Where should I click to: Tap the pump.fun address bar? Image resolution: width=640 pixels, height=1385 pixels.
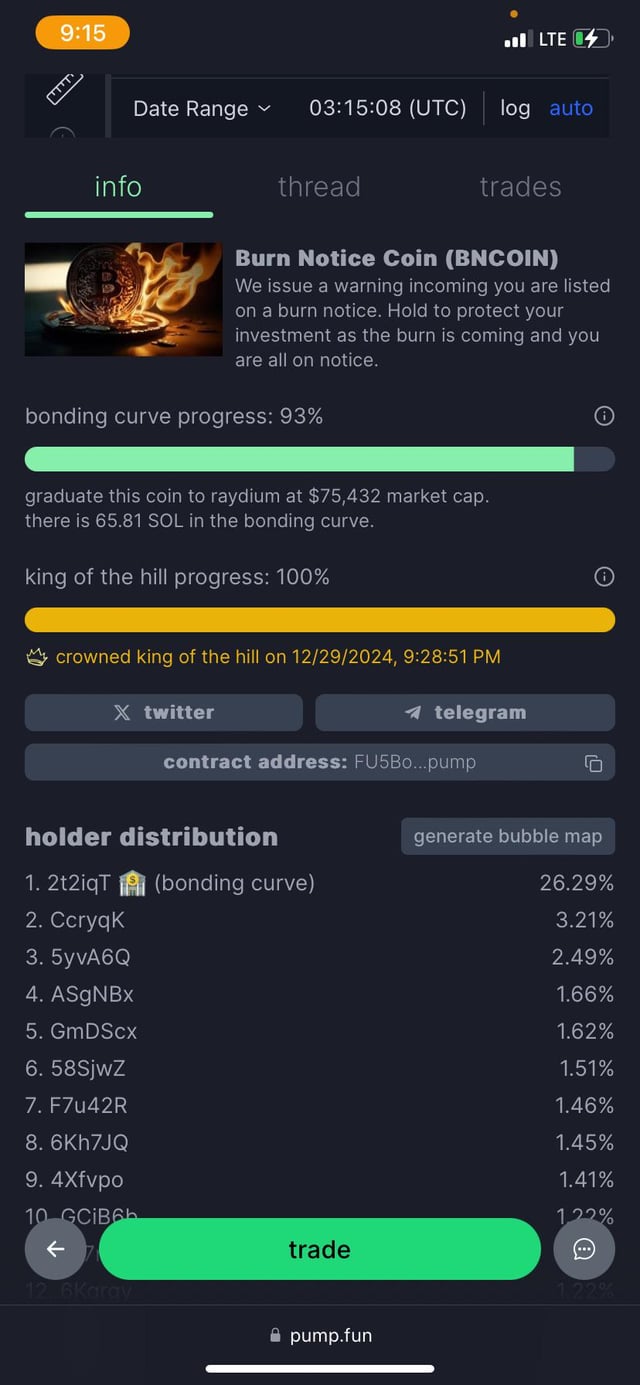(x=320, y=1335)
